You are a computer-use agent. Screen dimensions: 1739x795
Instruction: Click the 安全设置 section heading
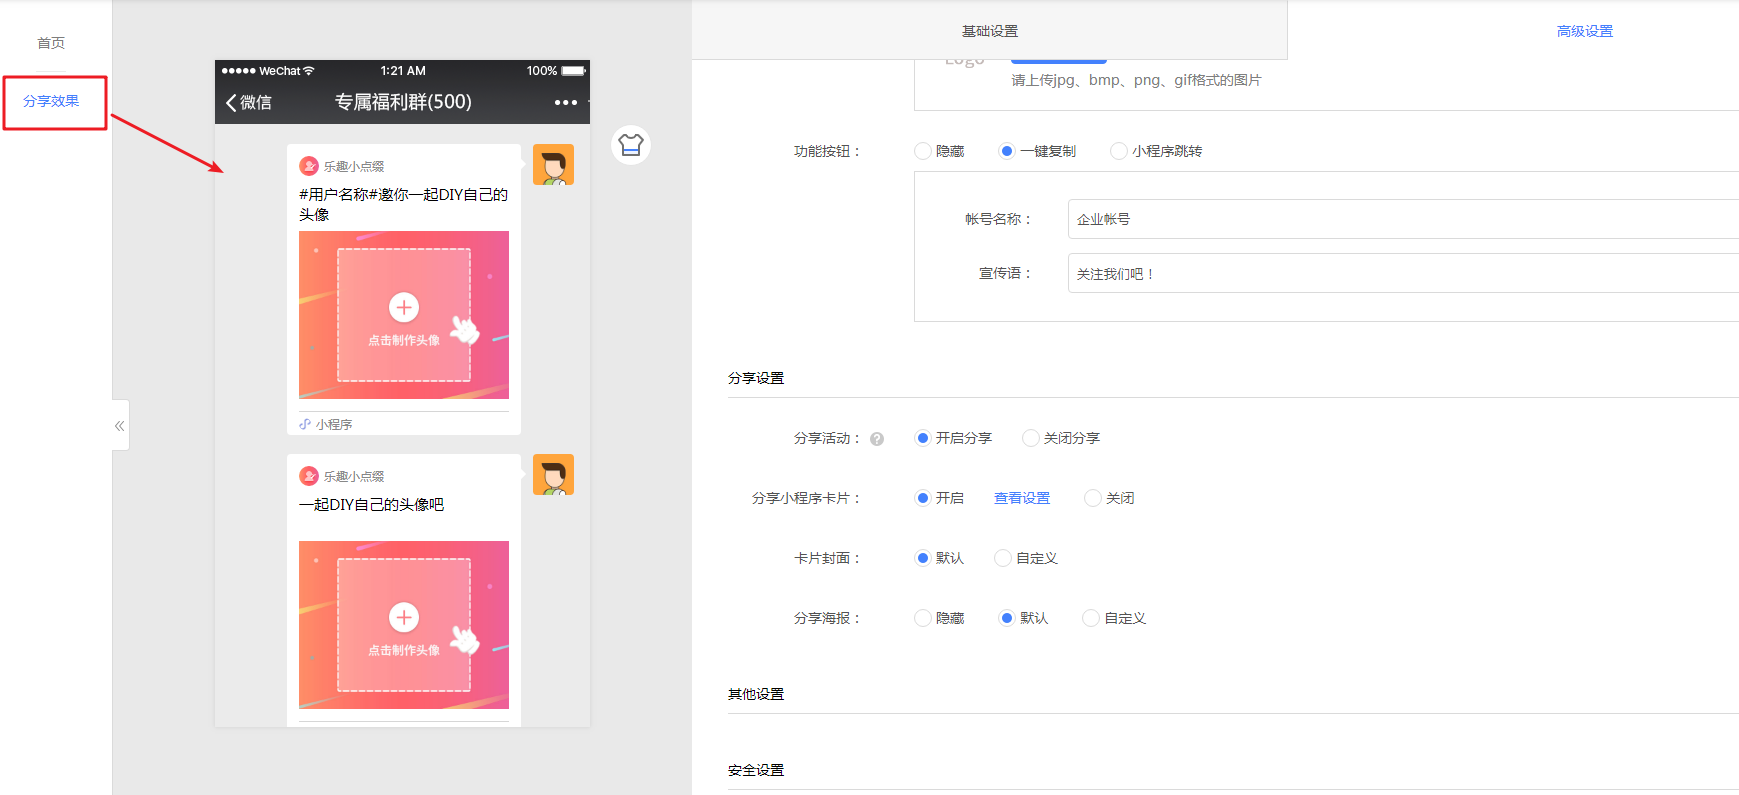[756, 770]
